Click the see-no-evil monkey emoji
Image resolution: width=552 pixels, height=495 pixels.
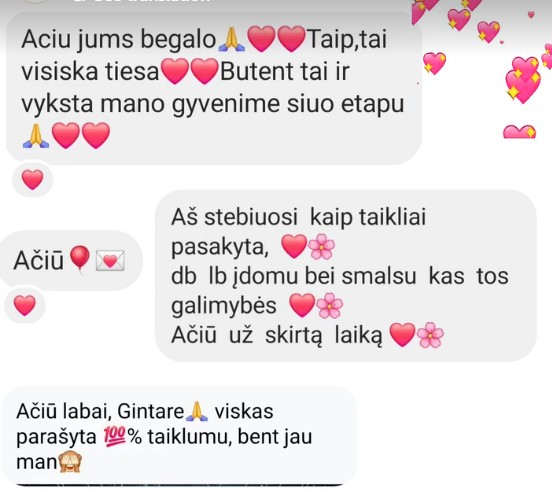coord(70,461)
